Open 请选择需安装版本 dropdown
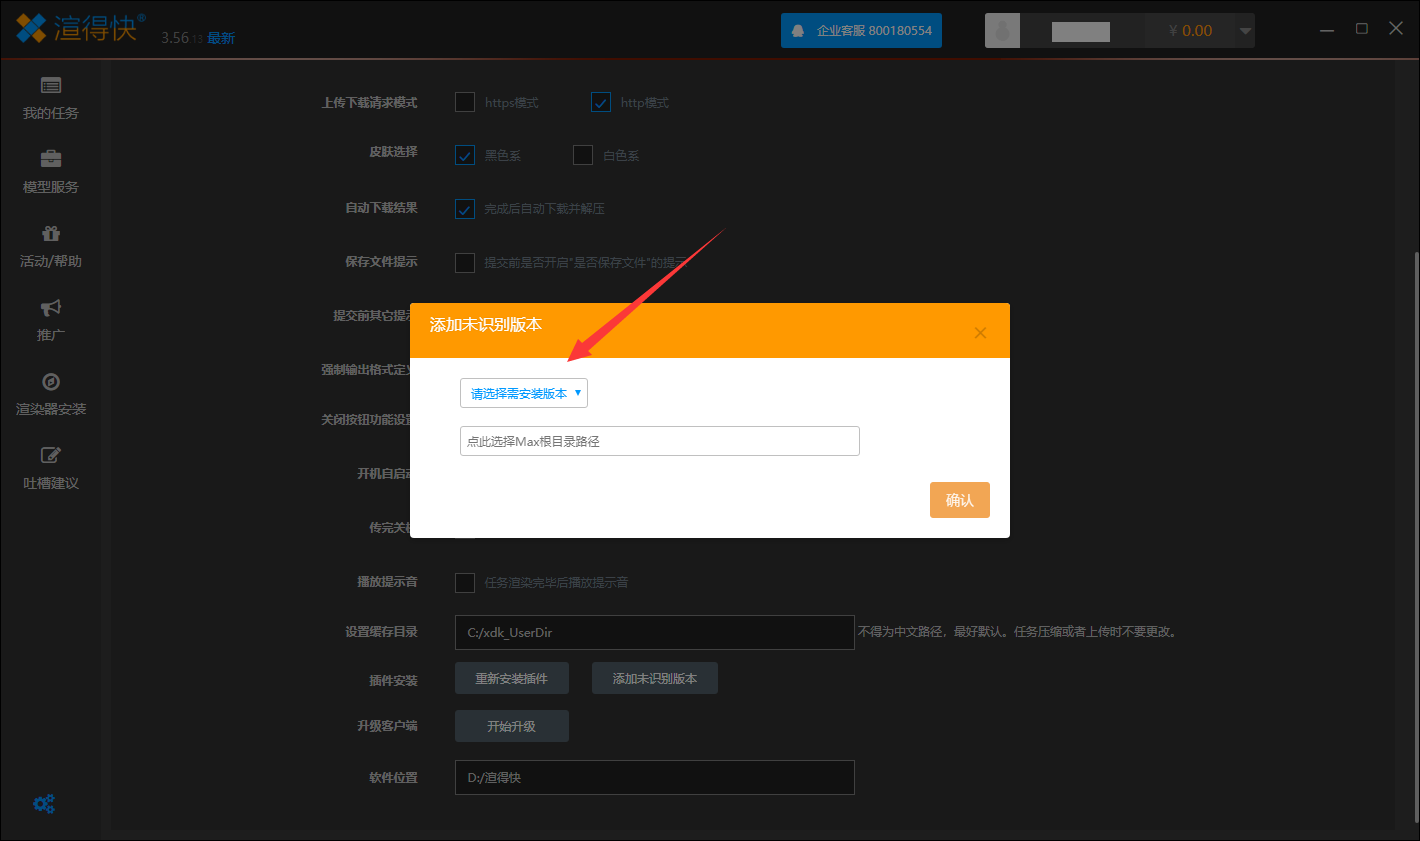The height and width of the screenshot is (841, 1420). pos(524,393)
